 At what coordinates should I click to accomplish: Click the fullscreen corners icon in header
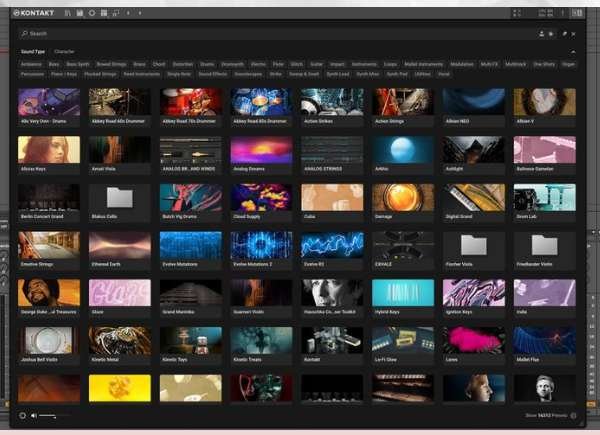[517, 13]
